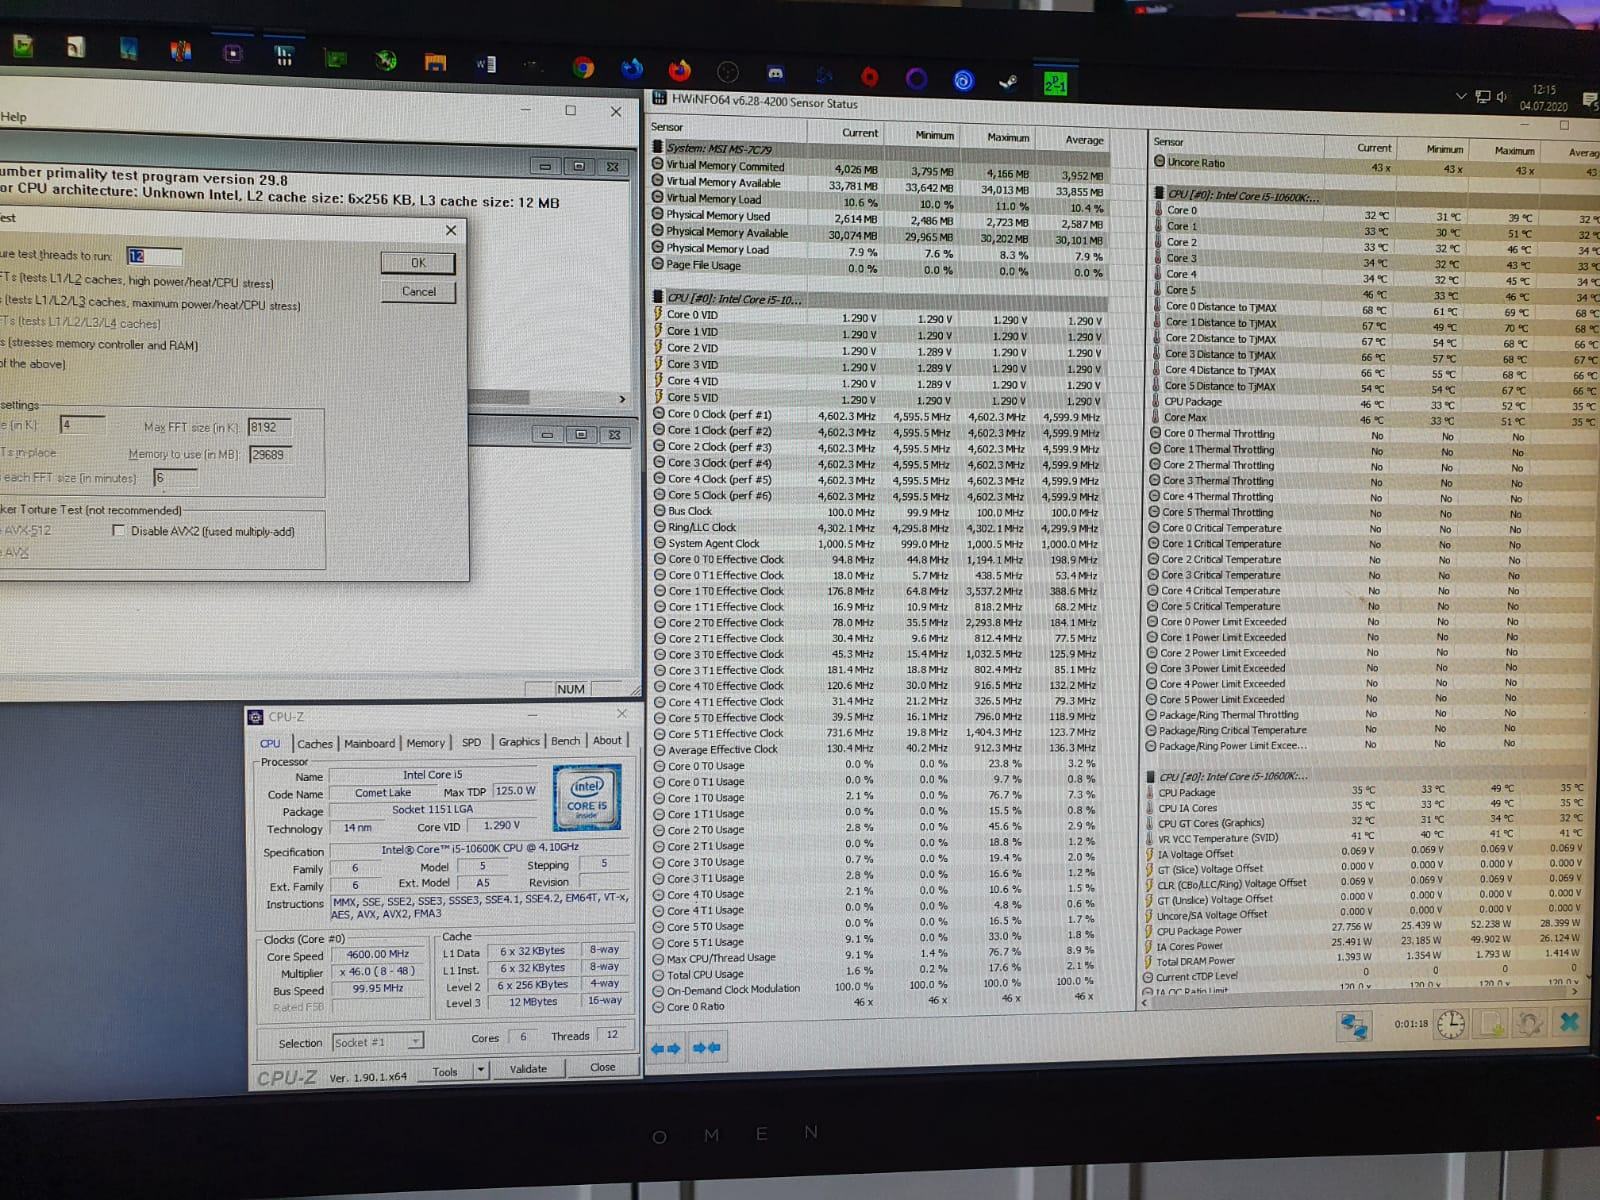The image size is (1600, 1200).
Task: Close HWiNFO sensors with blue X
Action: pos(1569,1022)
